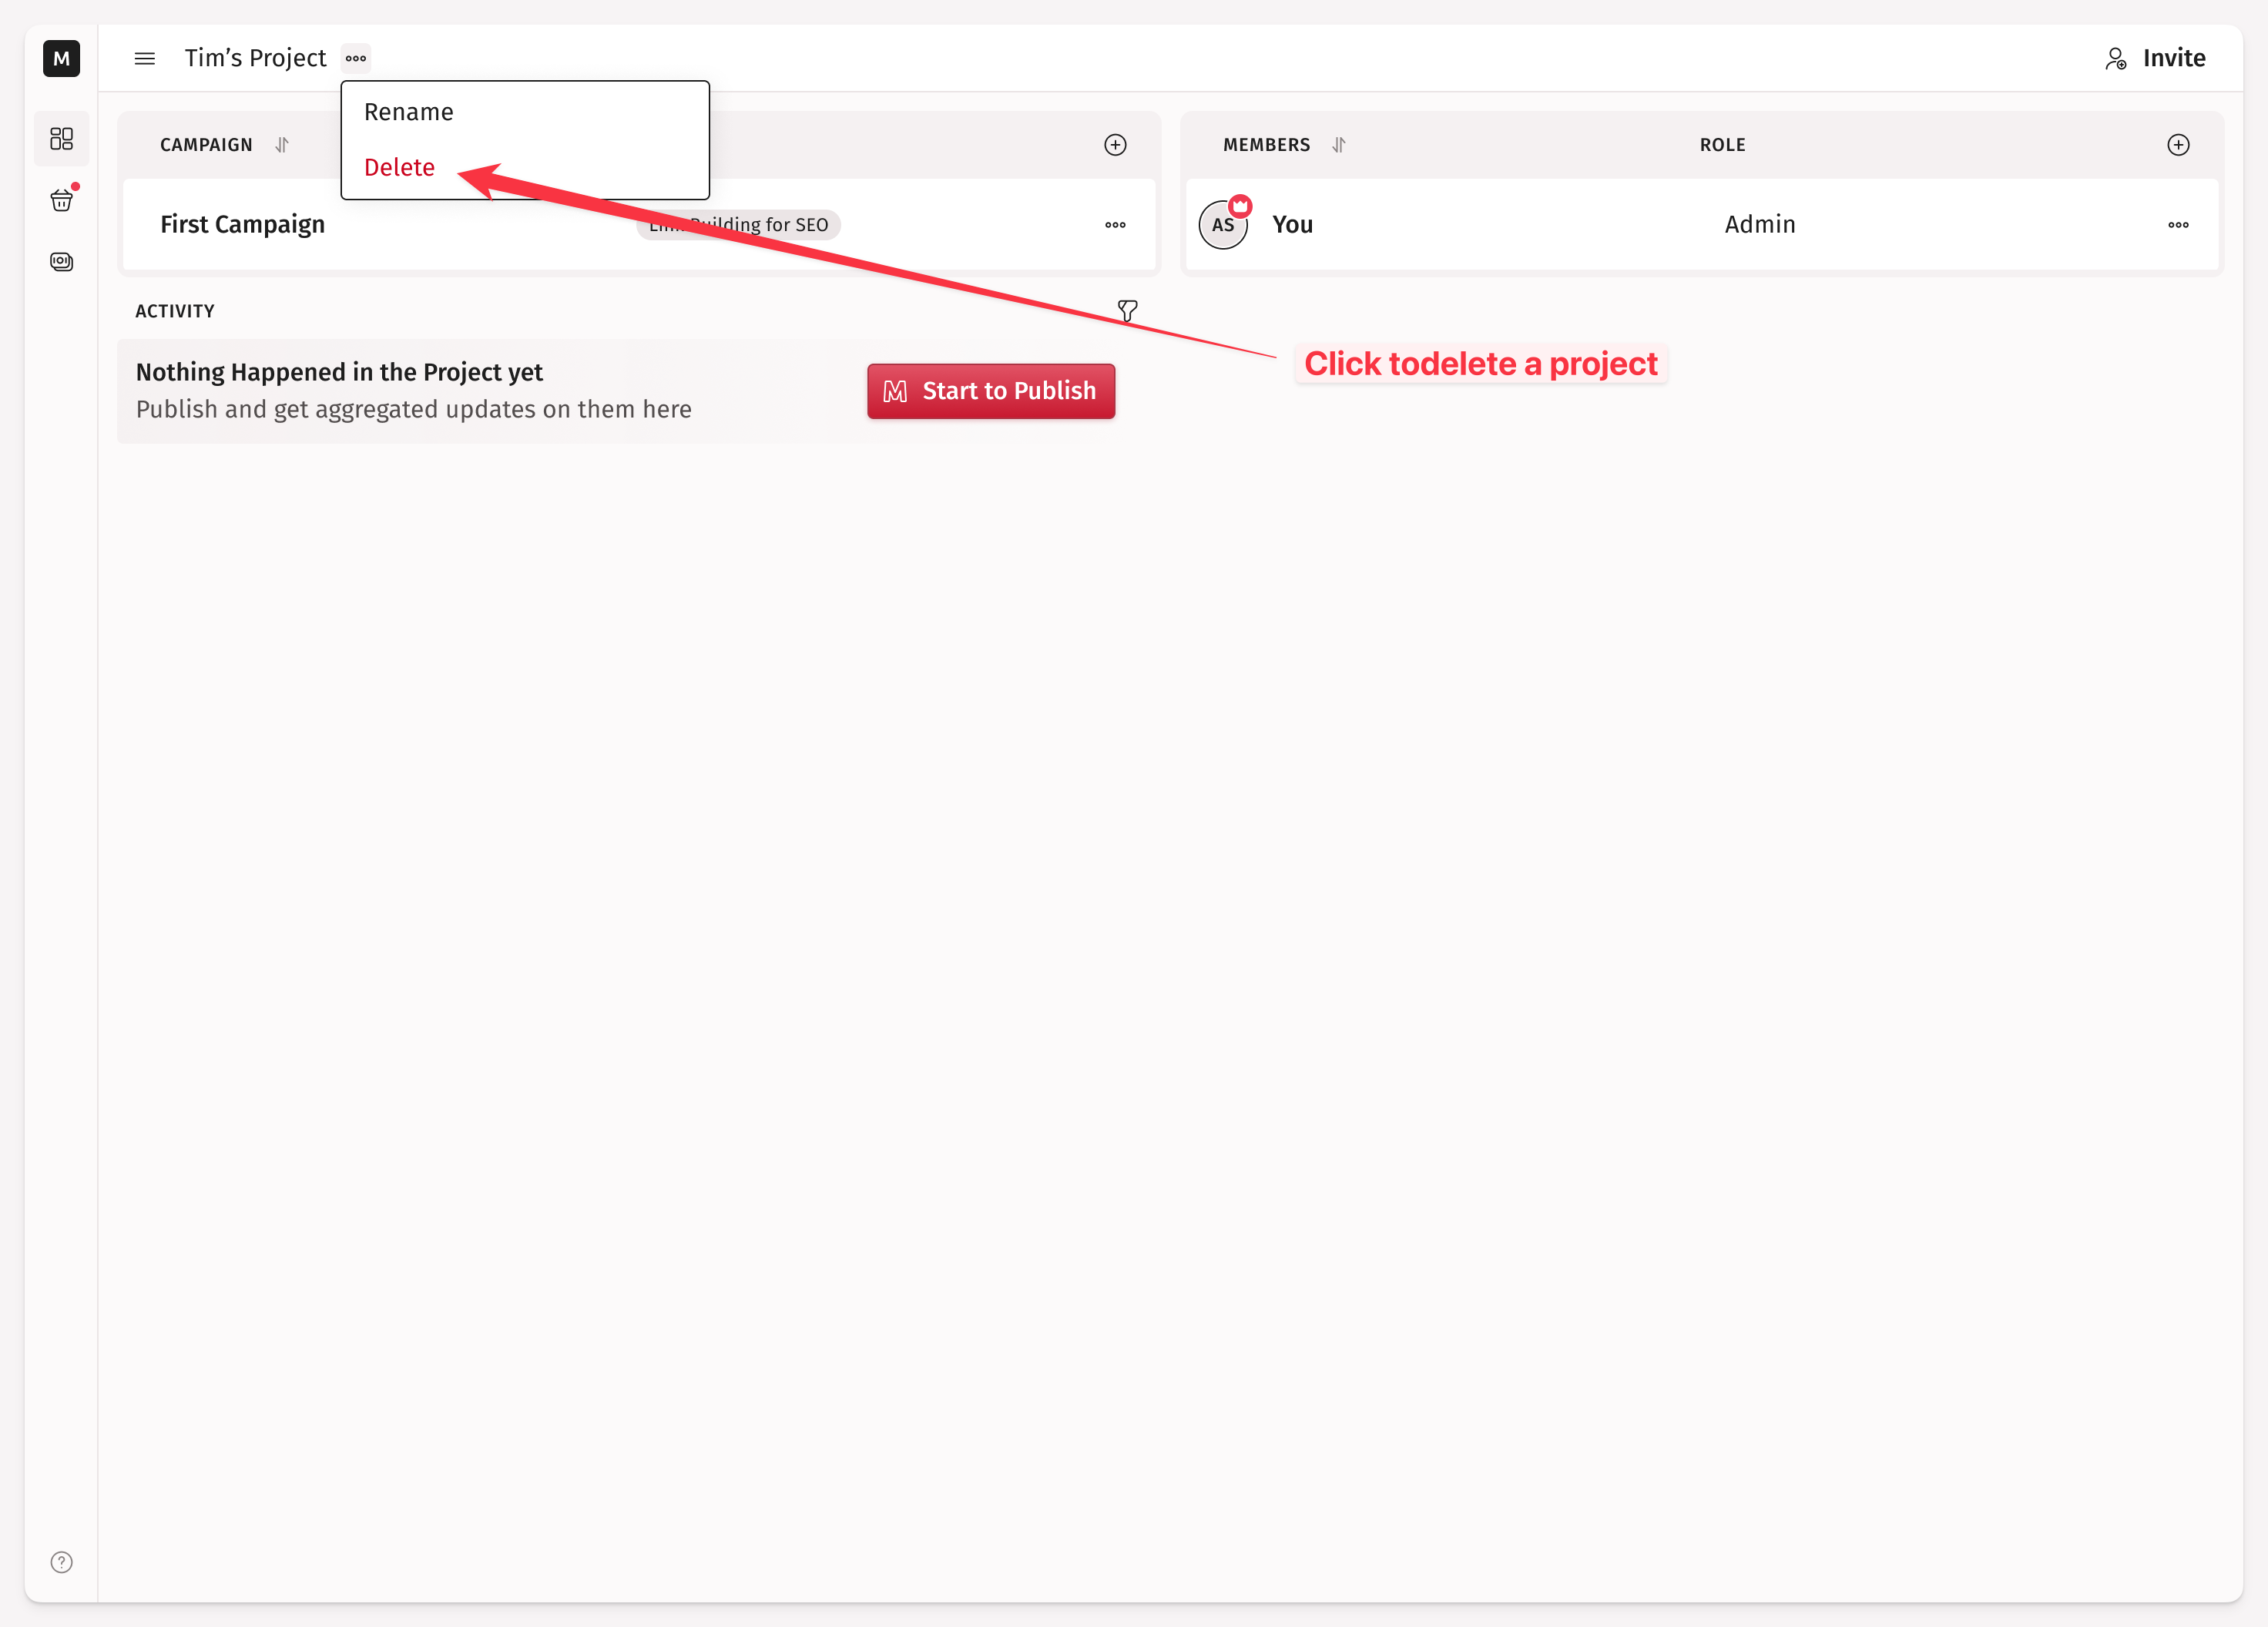Add a new member with plus icon
Viewport: 2268px width, 1627px height.
(x=2178, y=145)
